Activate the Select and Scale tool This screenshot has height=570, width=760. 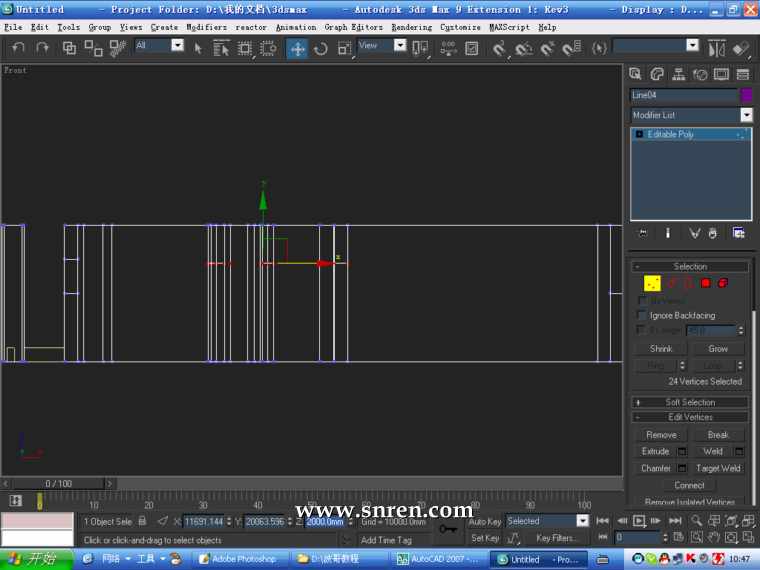tap(345, 48)
